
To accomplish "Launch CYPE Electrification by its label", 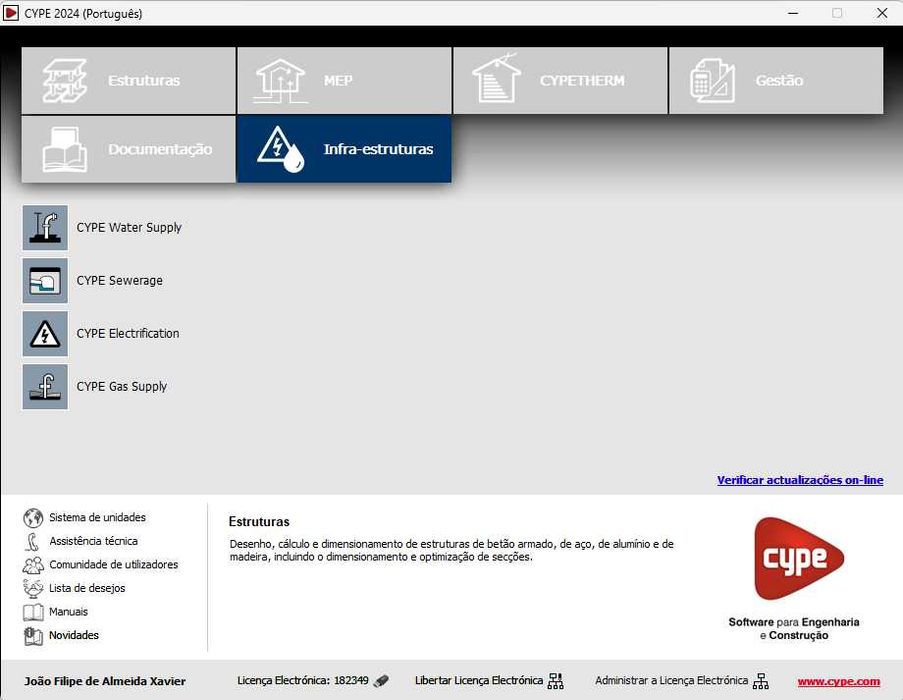I will pos(128,334).
